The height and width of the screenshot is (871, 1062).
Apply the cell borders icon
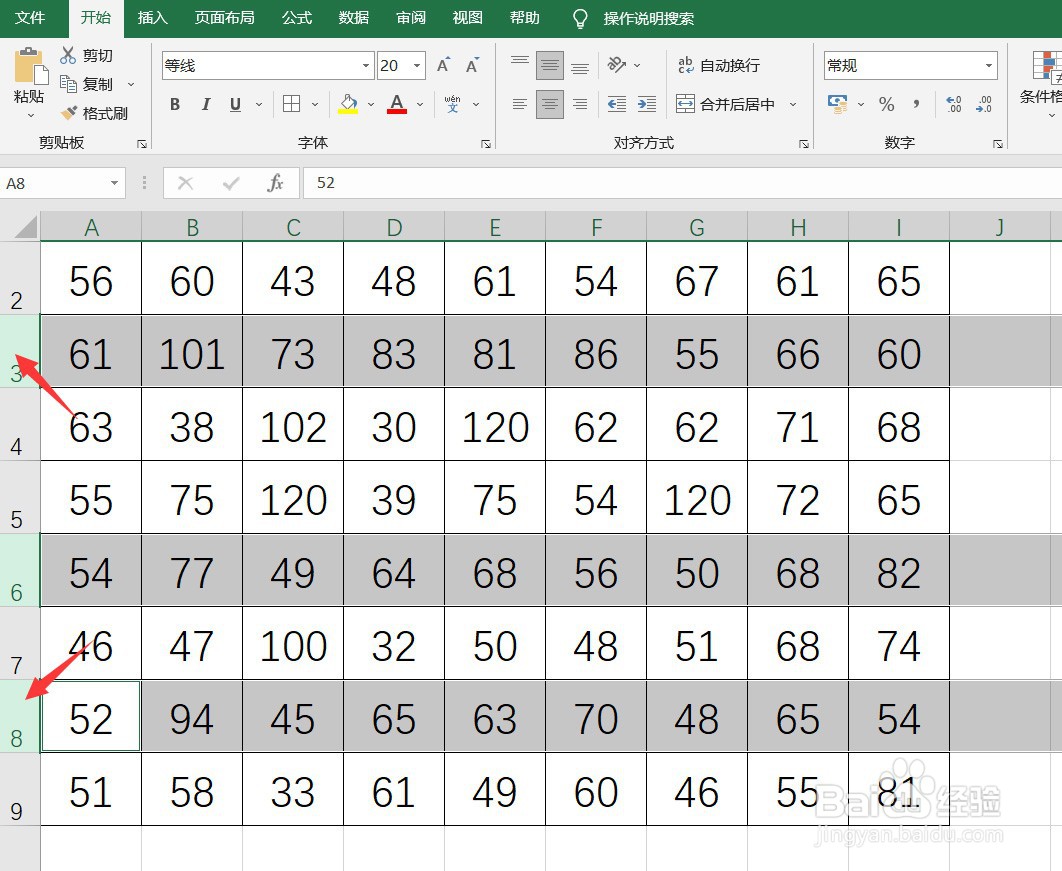291,104
